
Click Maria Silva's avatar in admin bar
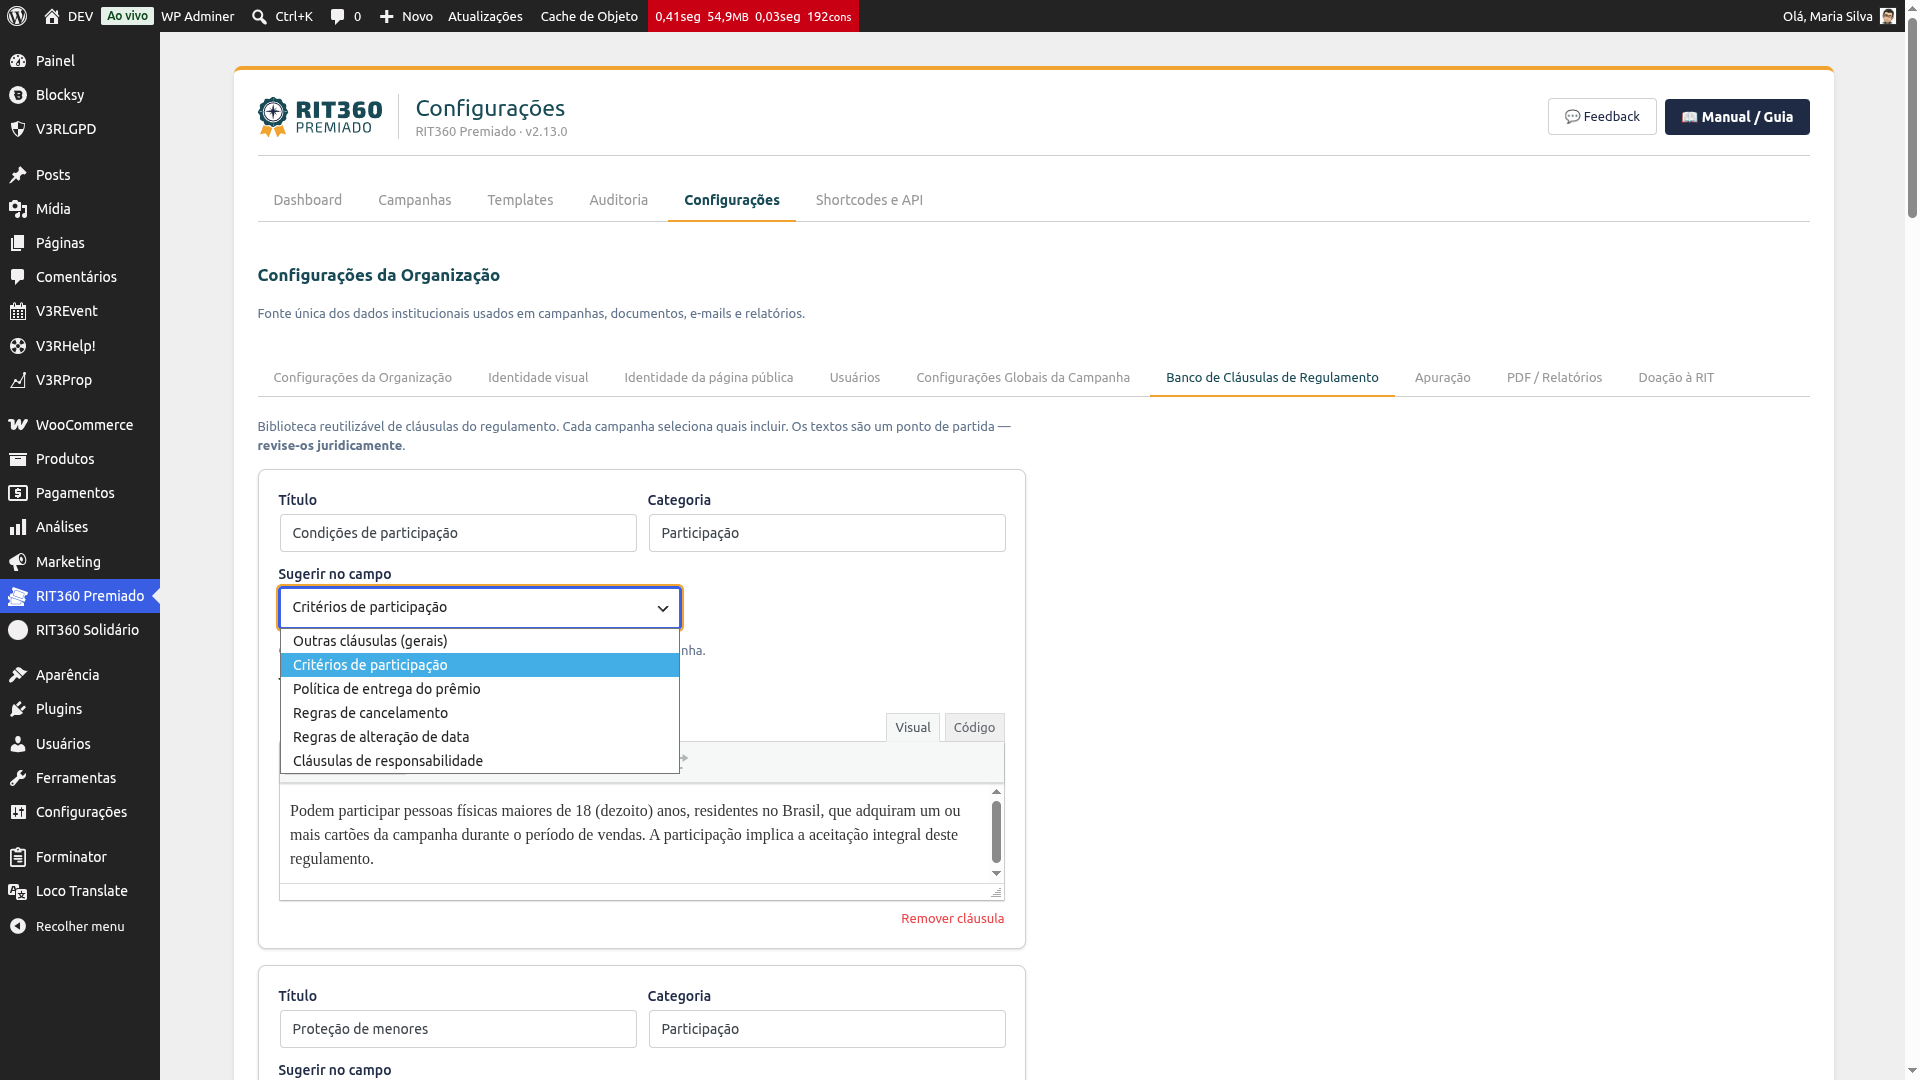tap(1888, 16)
